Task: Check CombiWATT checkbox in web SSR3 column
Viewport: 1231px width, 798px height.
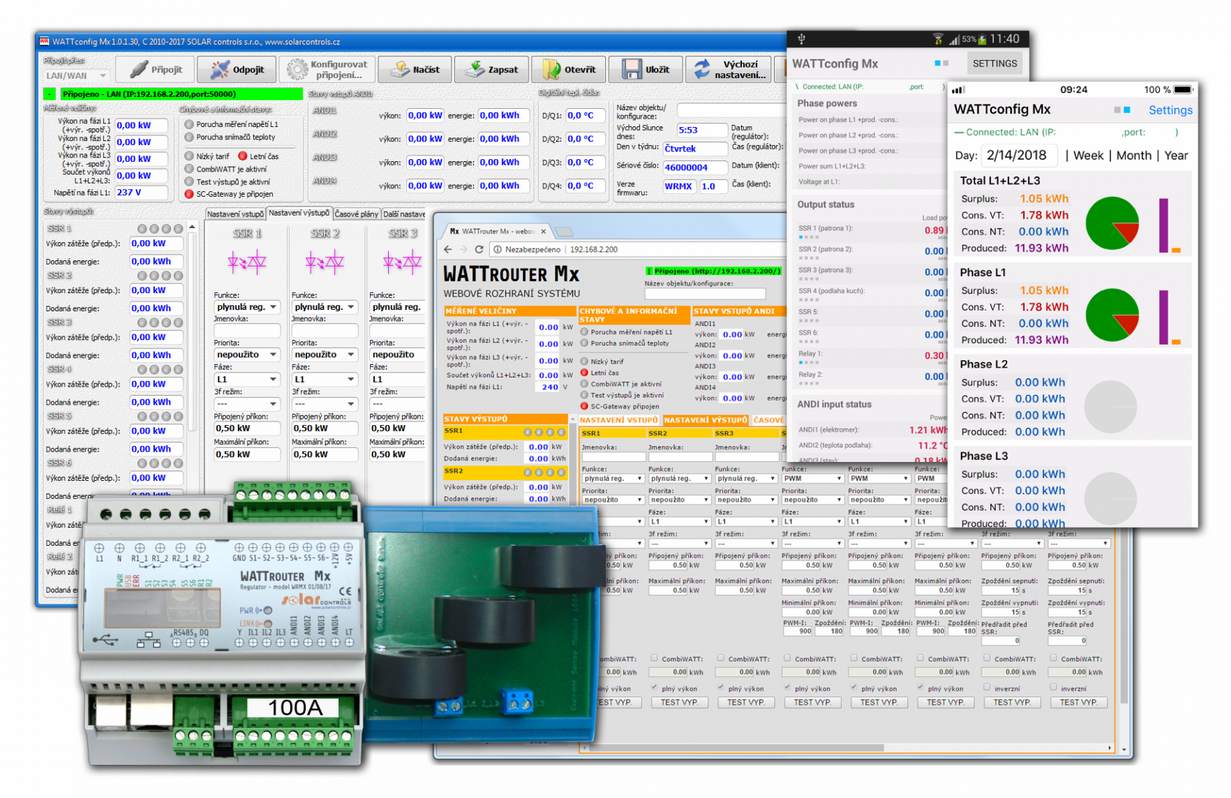Action: click(720, 658)
